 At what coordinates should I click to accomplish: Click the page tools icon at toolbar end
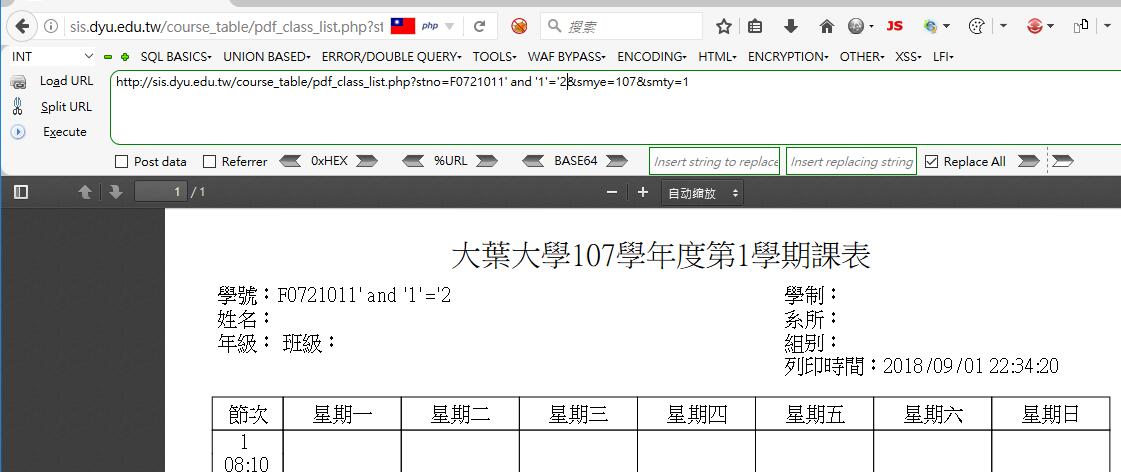[1081, 26]
